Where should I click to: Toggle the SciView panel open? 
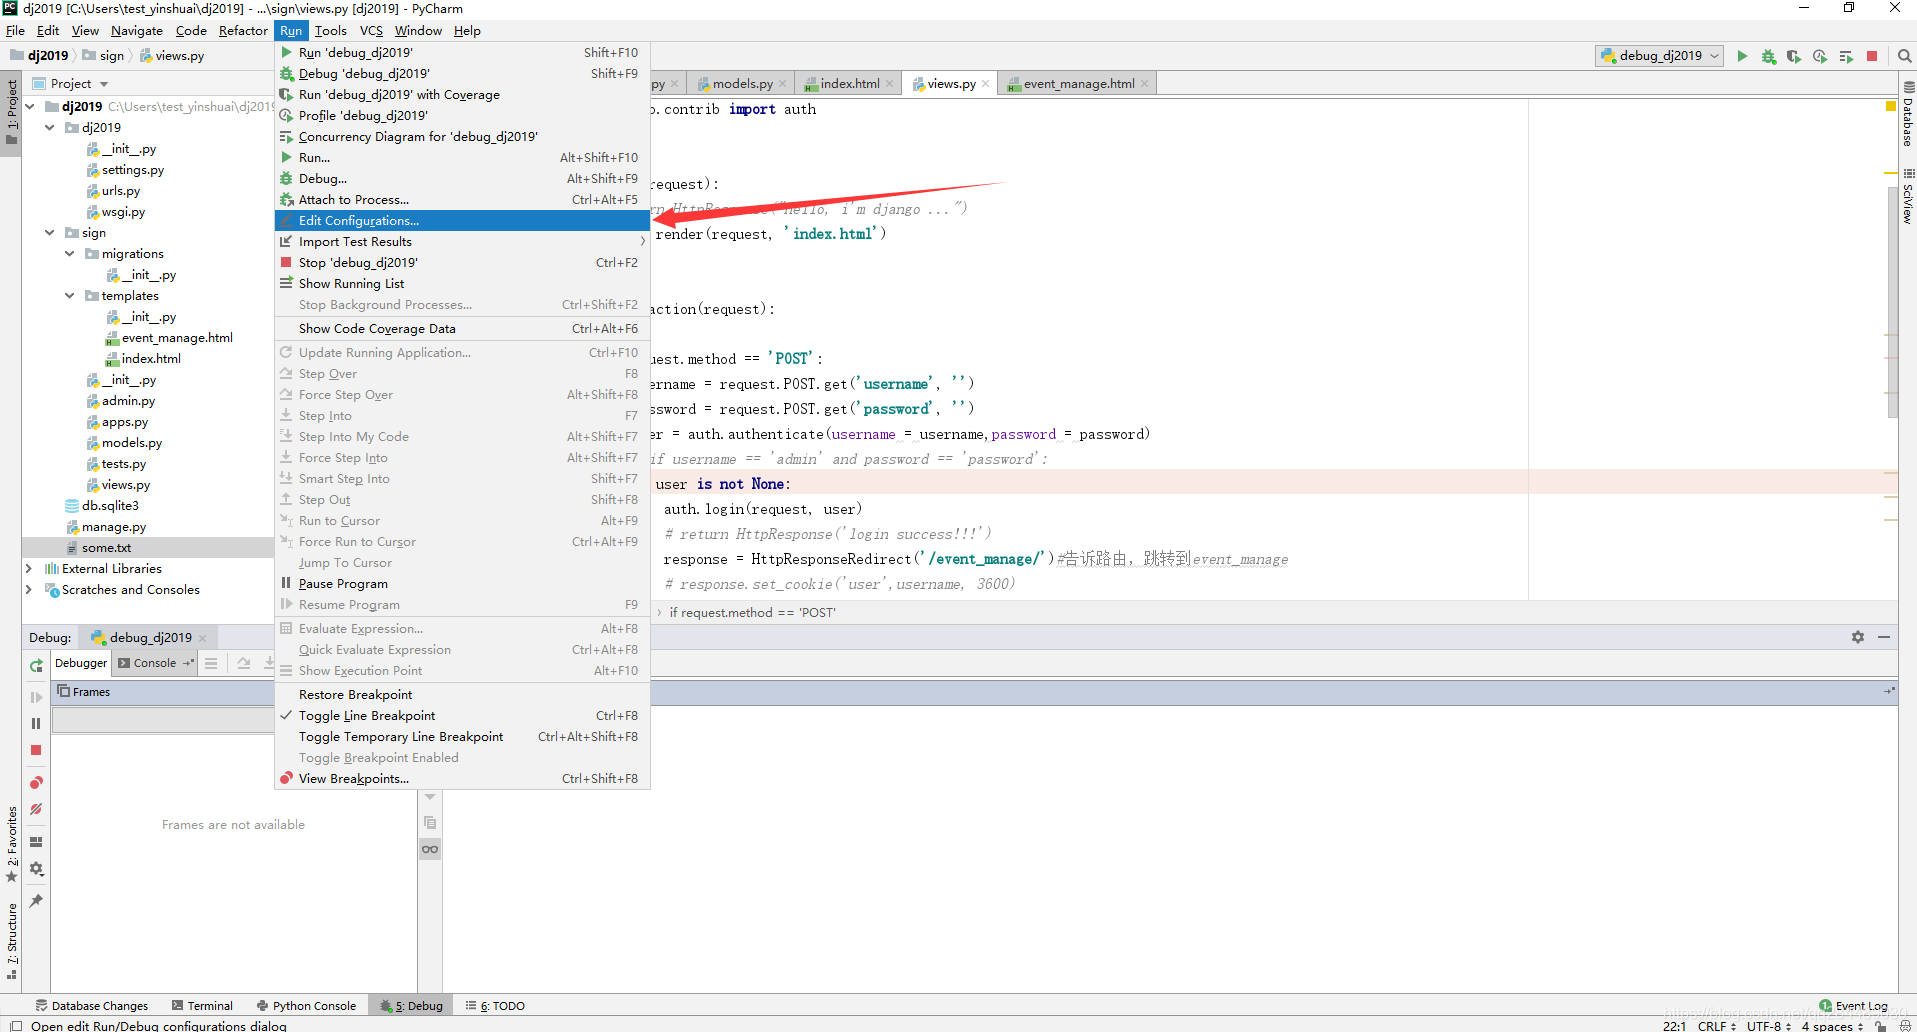pyautogui.click(x=1908, y=200)
